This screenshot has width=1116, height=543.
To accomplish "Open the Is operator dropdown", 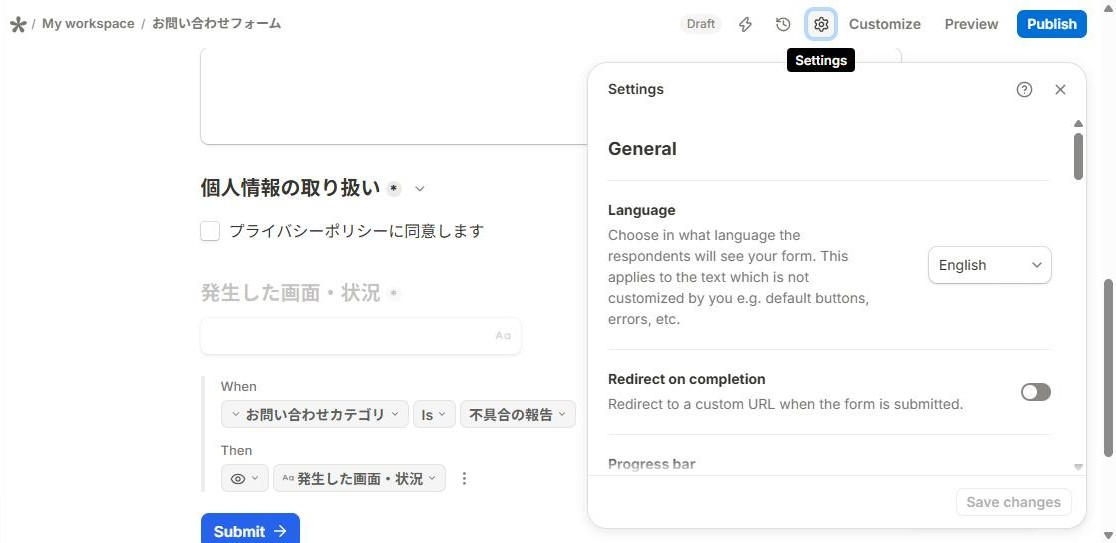I will pyautogui.click(x=434, y=414).
